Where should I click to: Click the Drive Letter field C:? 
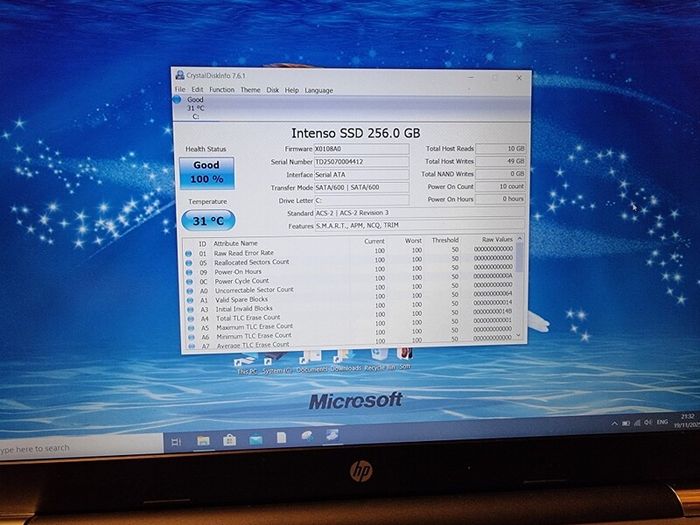361,200
